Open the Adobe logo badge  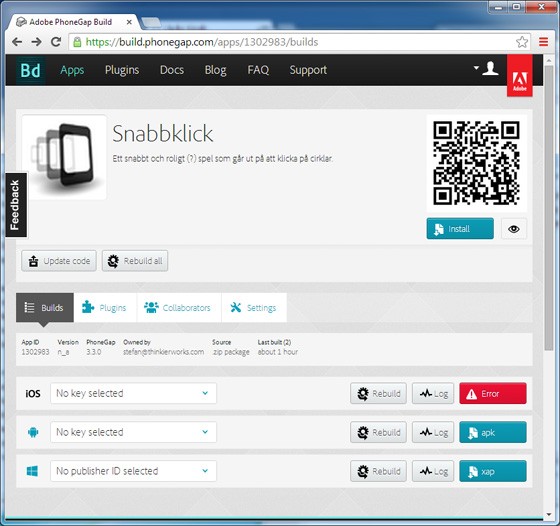click(520, 76)
